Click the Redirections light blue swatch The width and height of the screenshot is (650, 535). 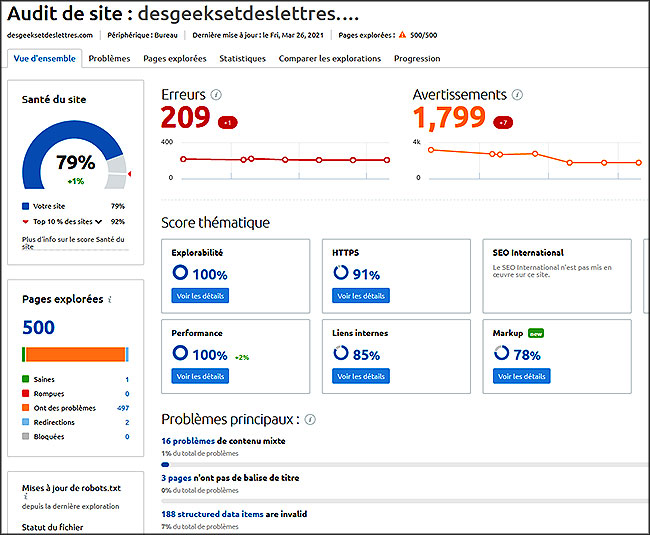point(25,422)
